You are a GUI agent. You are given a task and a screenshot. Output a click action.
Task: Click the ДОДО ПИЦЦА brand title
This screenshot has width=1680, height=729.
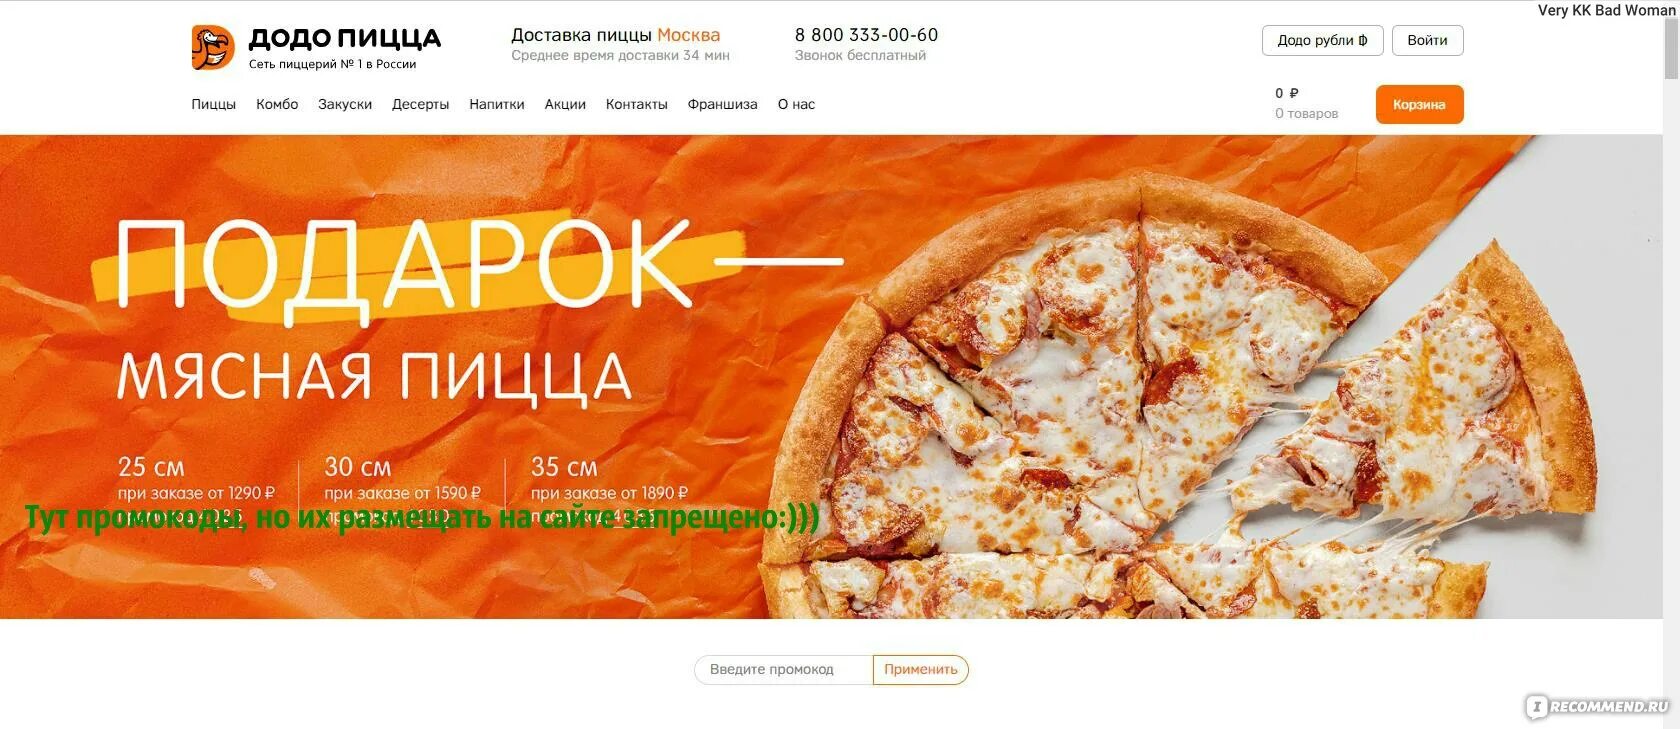[x=345, y=38]
